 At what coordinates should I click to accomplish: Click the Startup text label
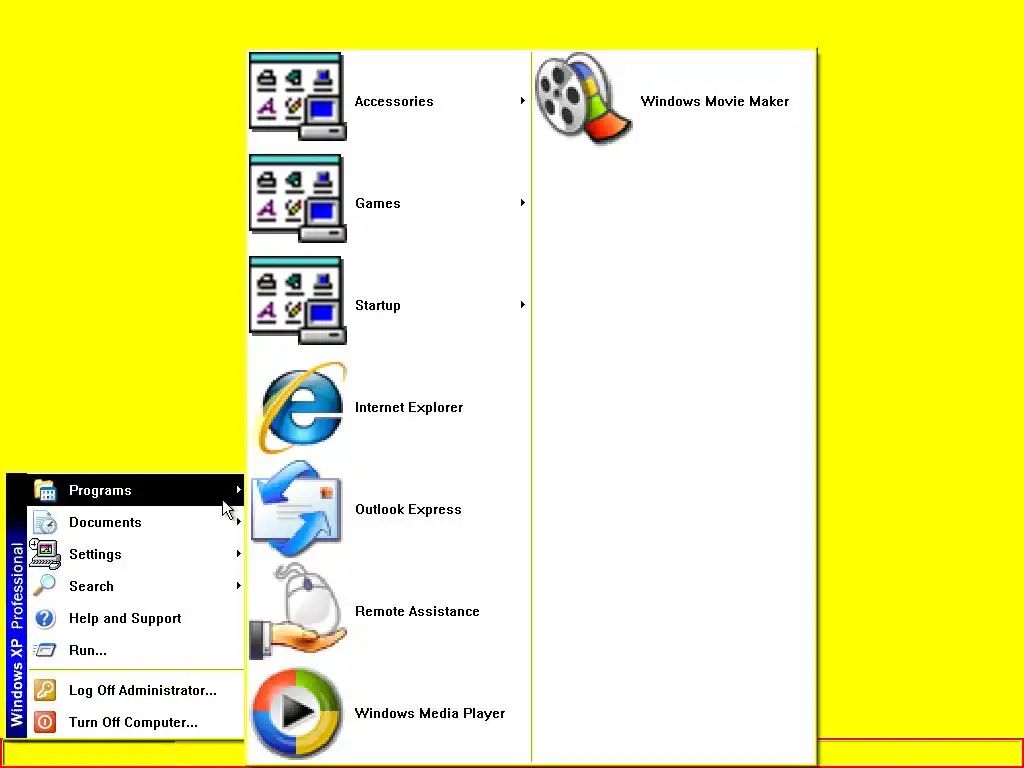click(377, 306)
